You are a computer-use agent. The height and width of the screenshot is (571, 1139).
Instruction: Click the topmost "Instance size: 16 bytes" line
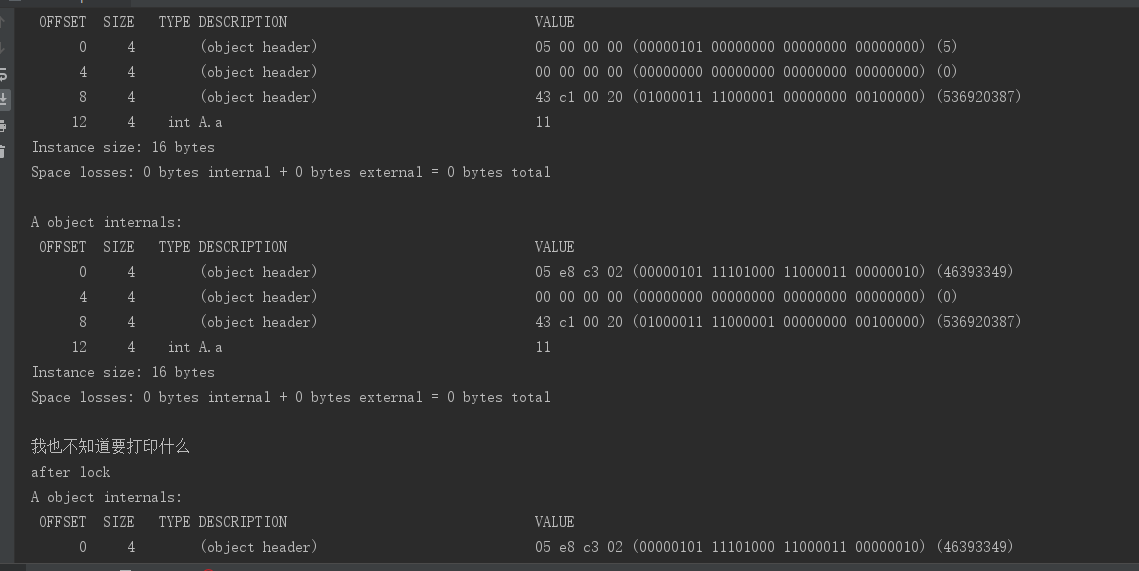(x=123, y=147)
